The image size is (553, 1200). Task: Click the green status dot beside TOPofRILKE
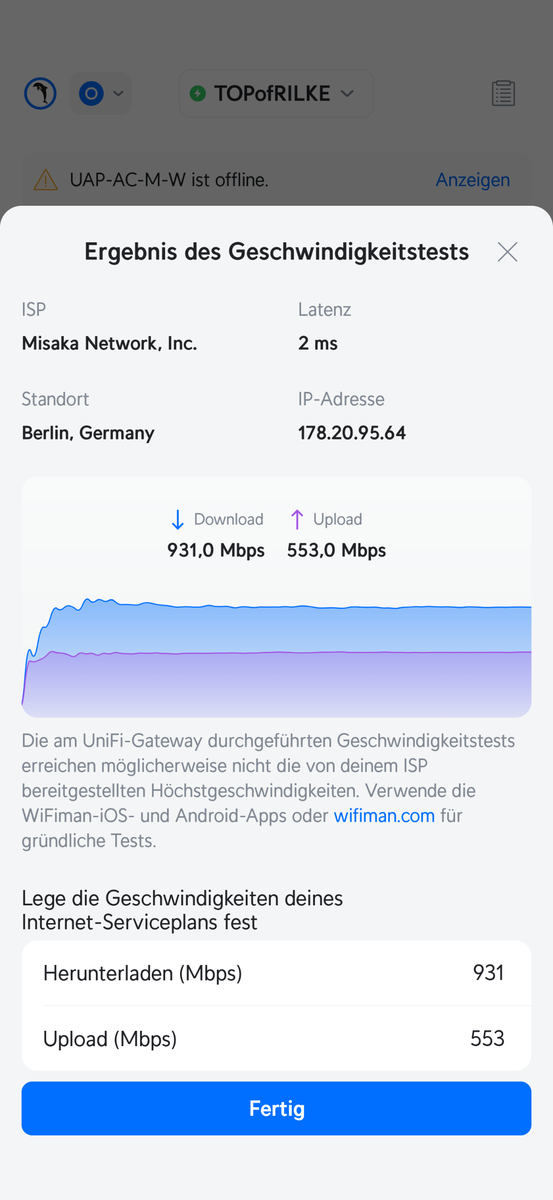click(197, 93)
